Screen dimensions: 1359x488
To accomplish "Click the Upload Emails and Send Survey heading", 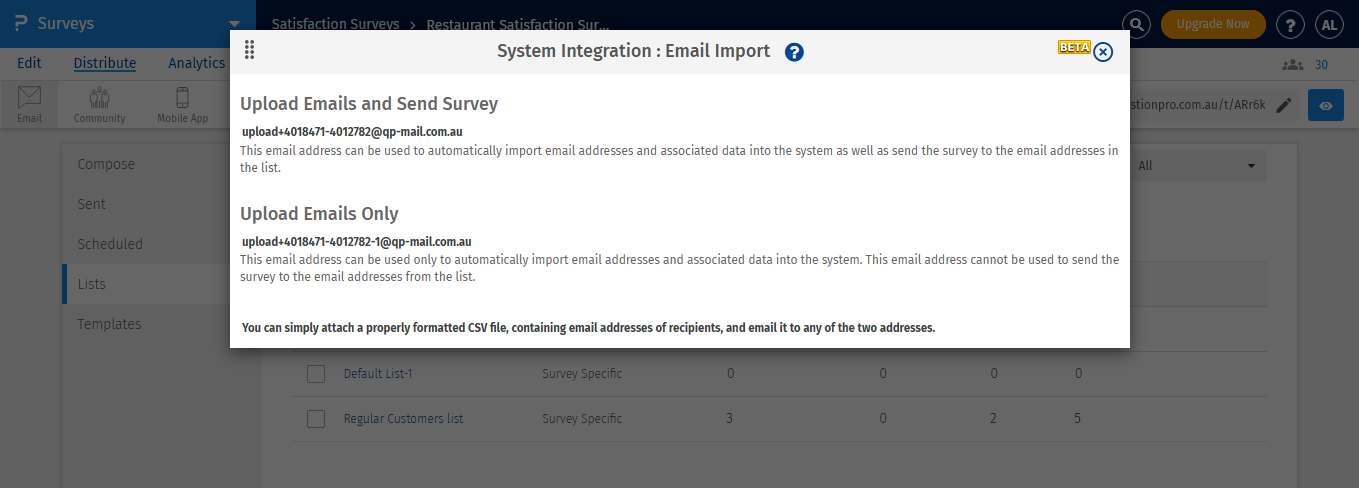I will coord(369,104).
